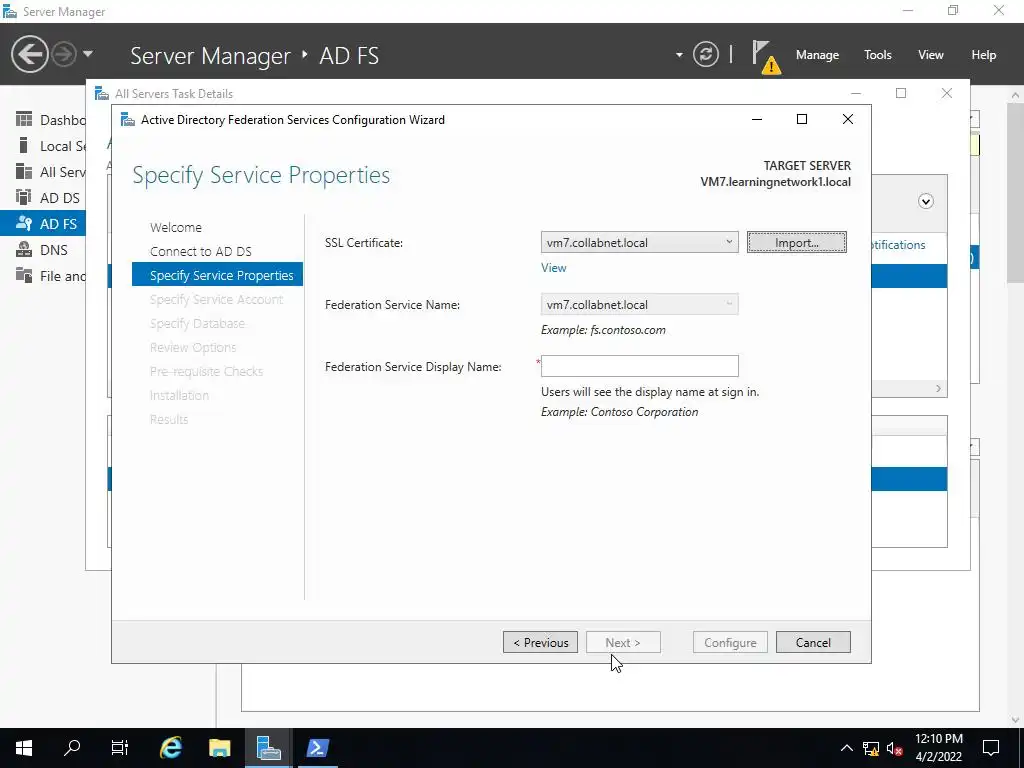Select File and Storage Services icon
Screen dimensions: 1024x768
pyautogui.click(x=24, y=276)
